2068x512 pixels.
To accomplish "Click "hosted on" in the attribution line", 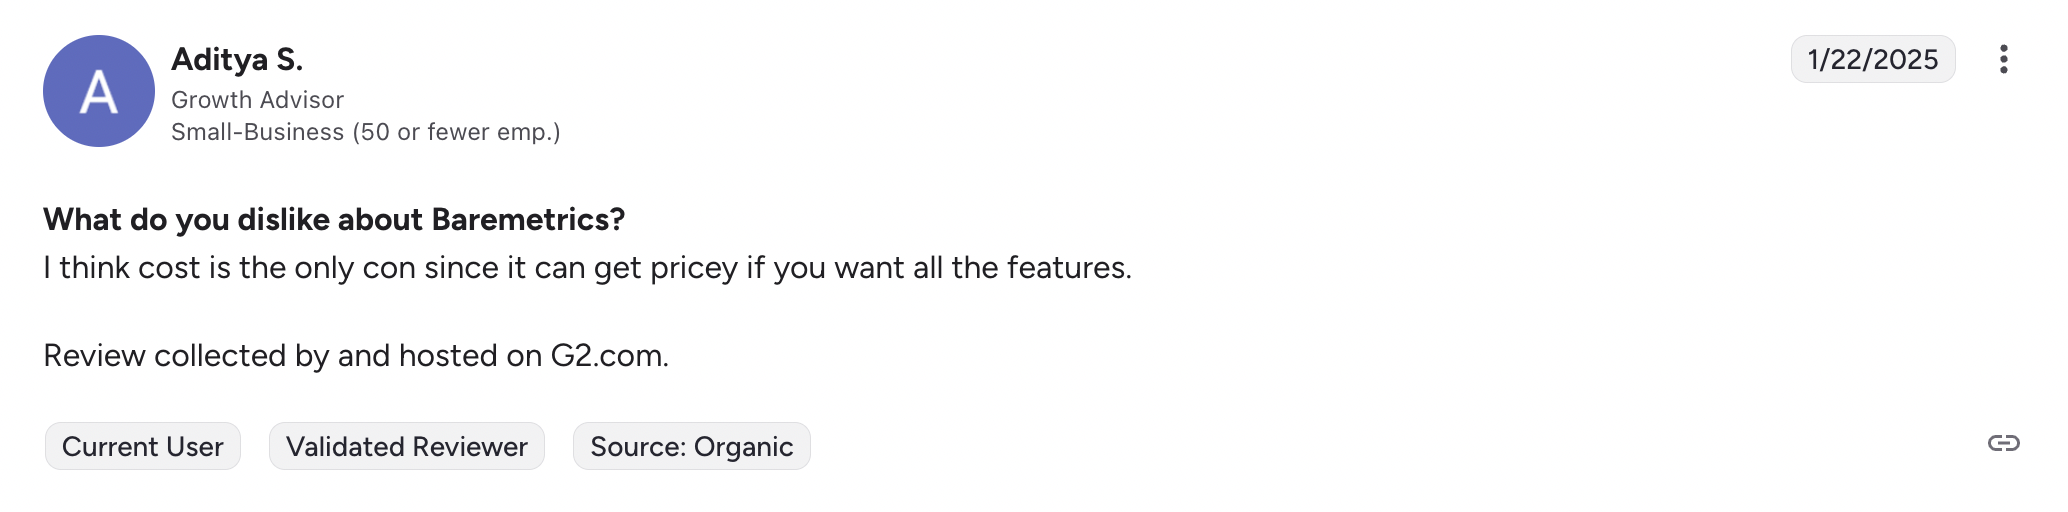I will [470, 356].
